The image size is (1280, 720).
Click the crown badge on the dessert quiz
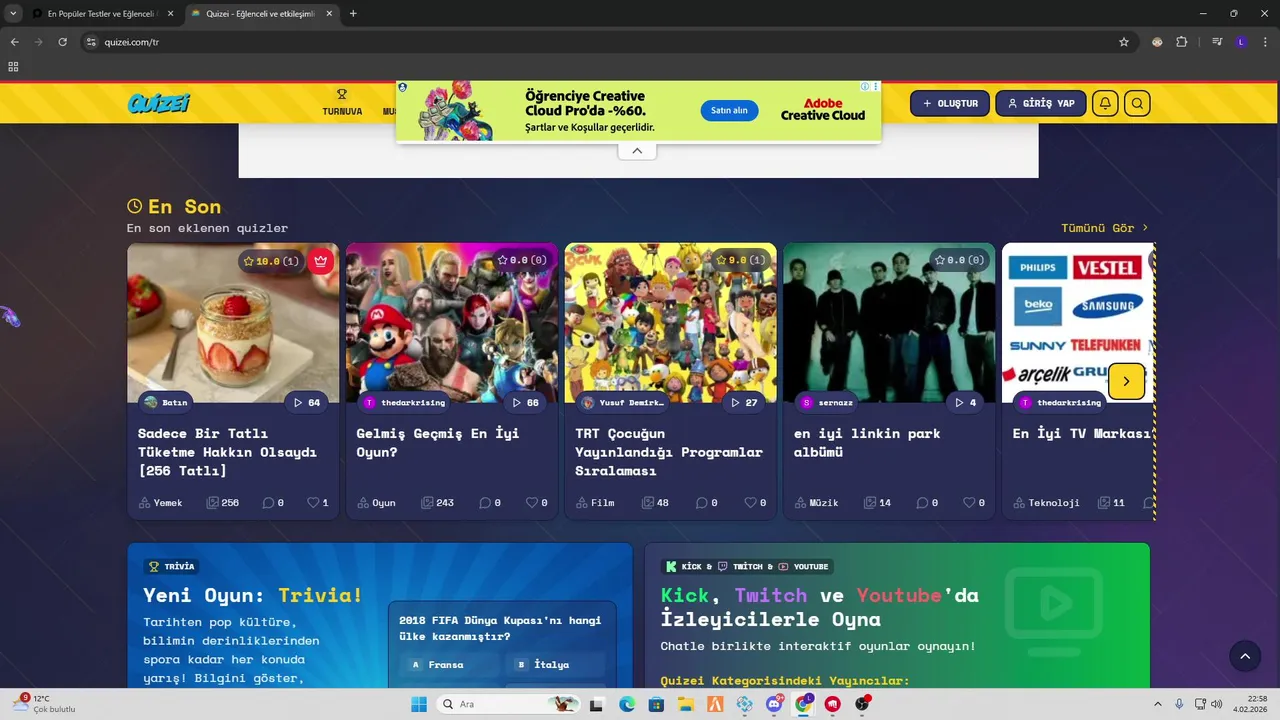320,261
